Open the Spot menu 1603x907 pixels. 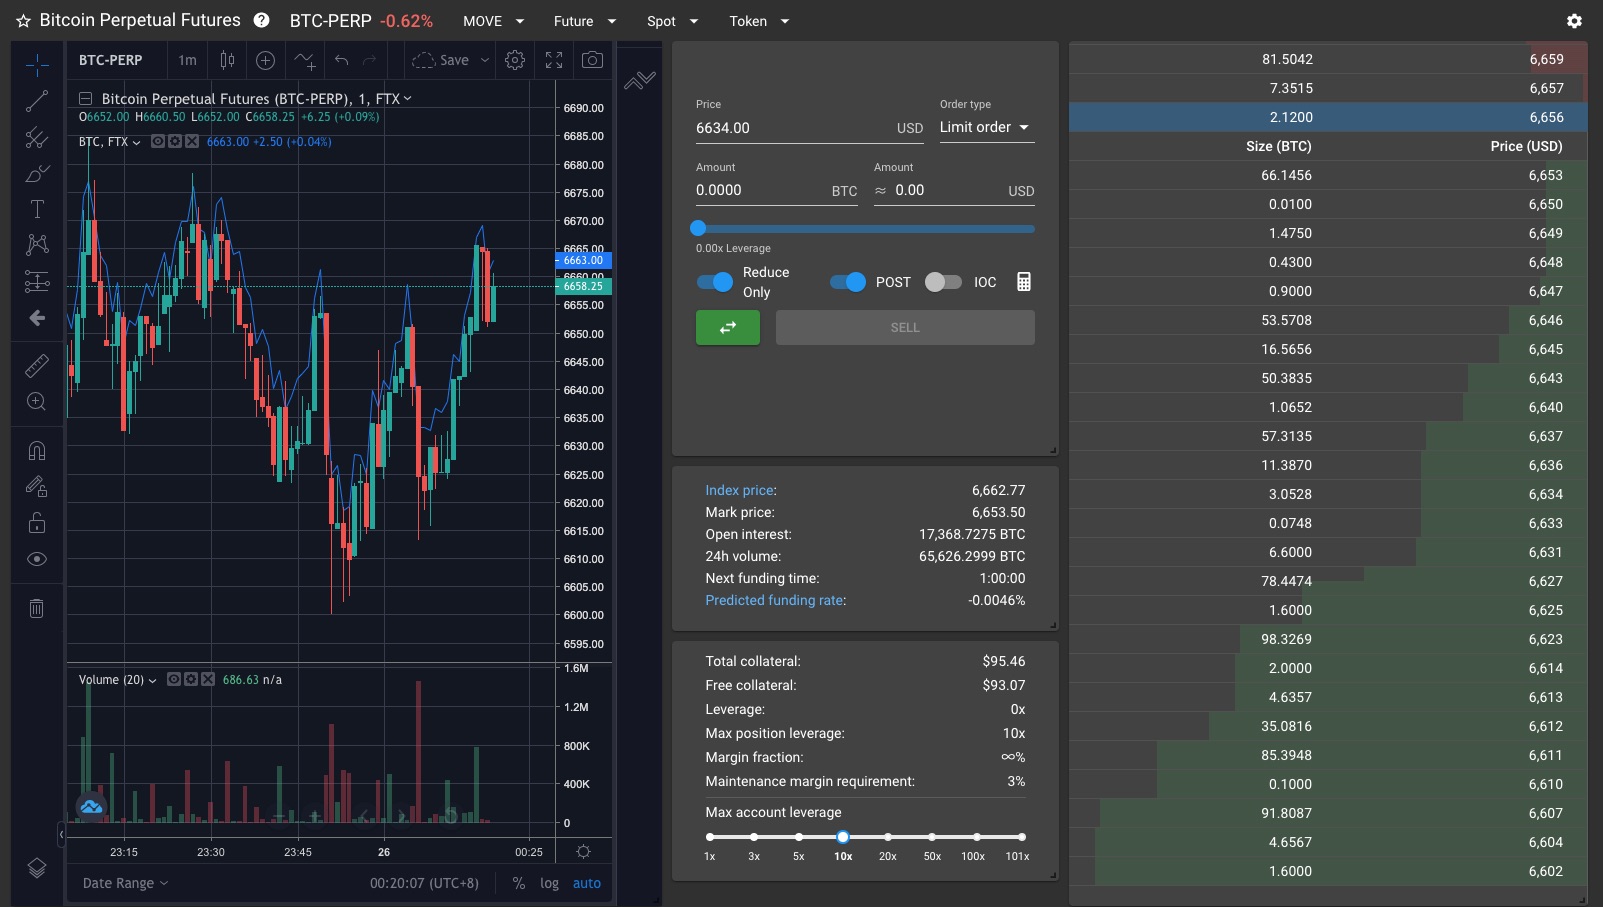(672, 21)
